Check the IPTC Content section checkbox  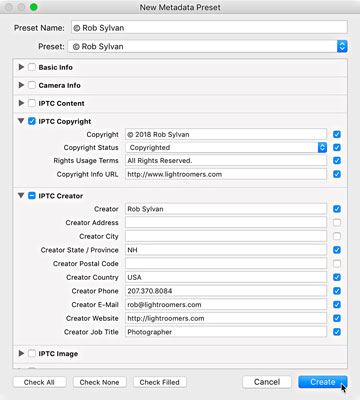click(x=32, y=103)
